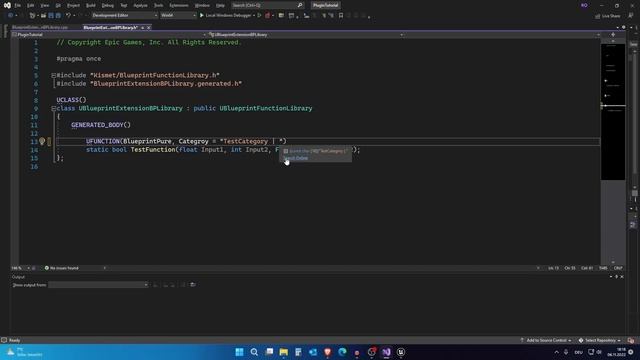The image size is (640, 360).
Task: Open the PluginTutorial project scope dropdown
Action: coord(109,35)
